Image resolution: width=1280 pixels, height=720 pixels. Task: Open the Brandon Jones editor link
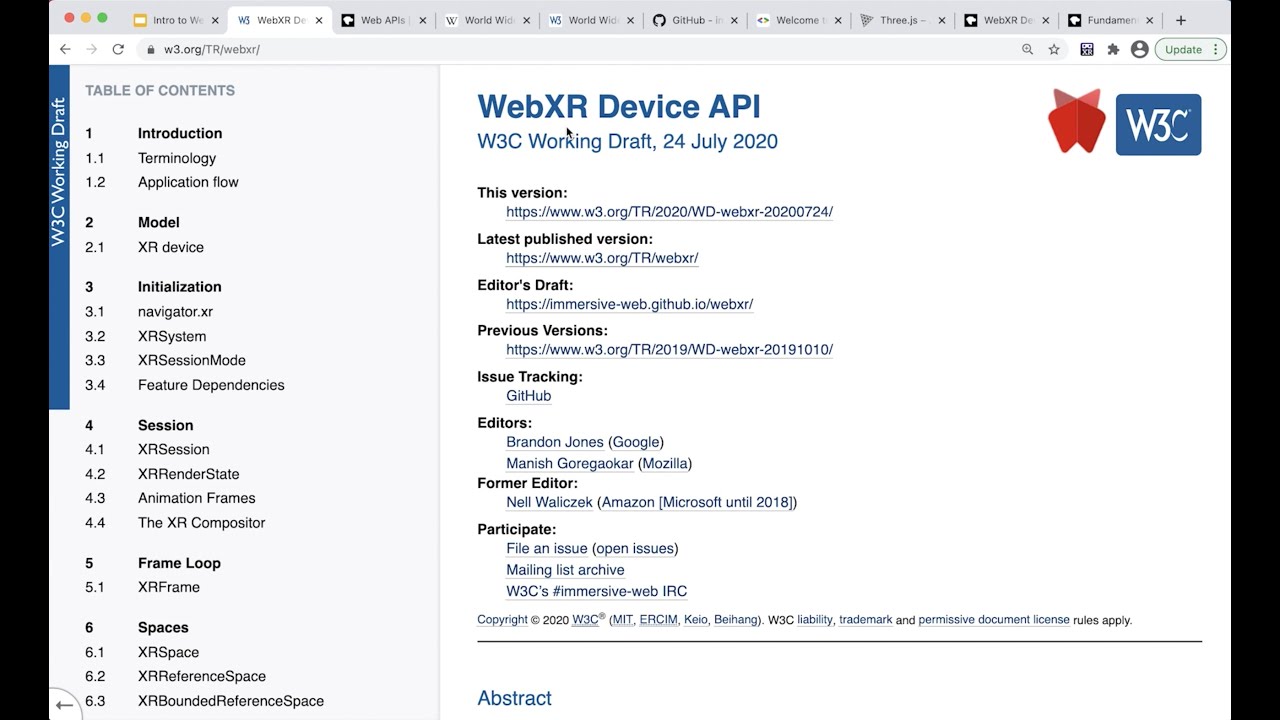[x=555, y=442]
